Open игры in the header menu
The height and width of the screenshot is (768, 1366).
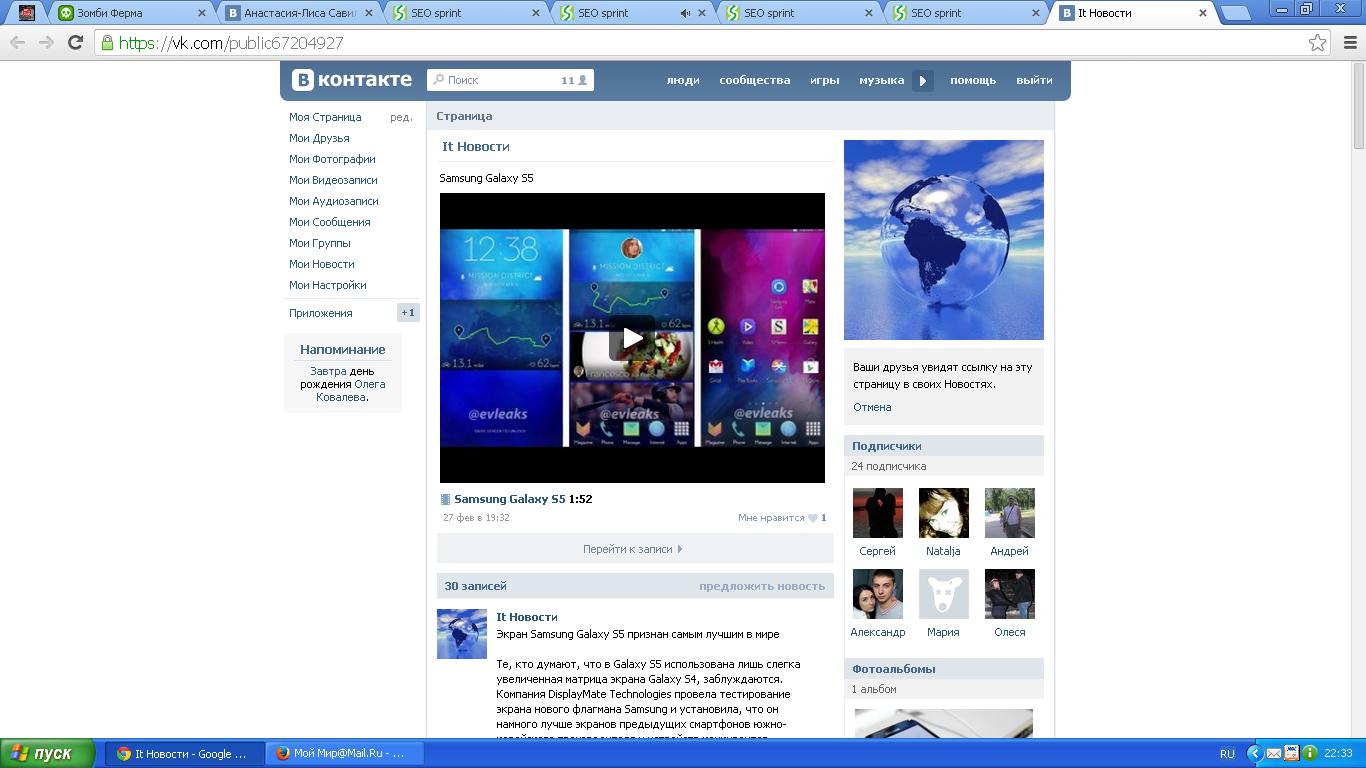point(824,80)
